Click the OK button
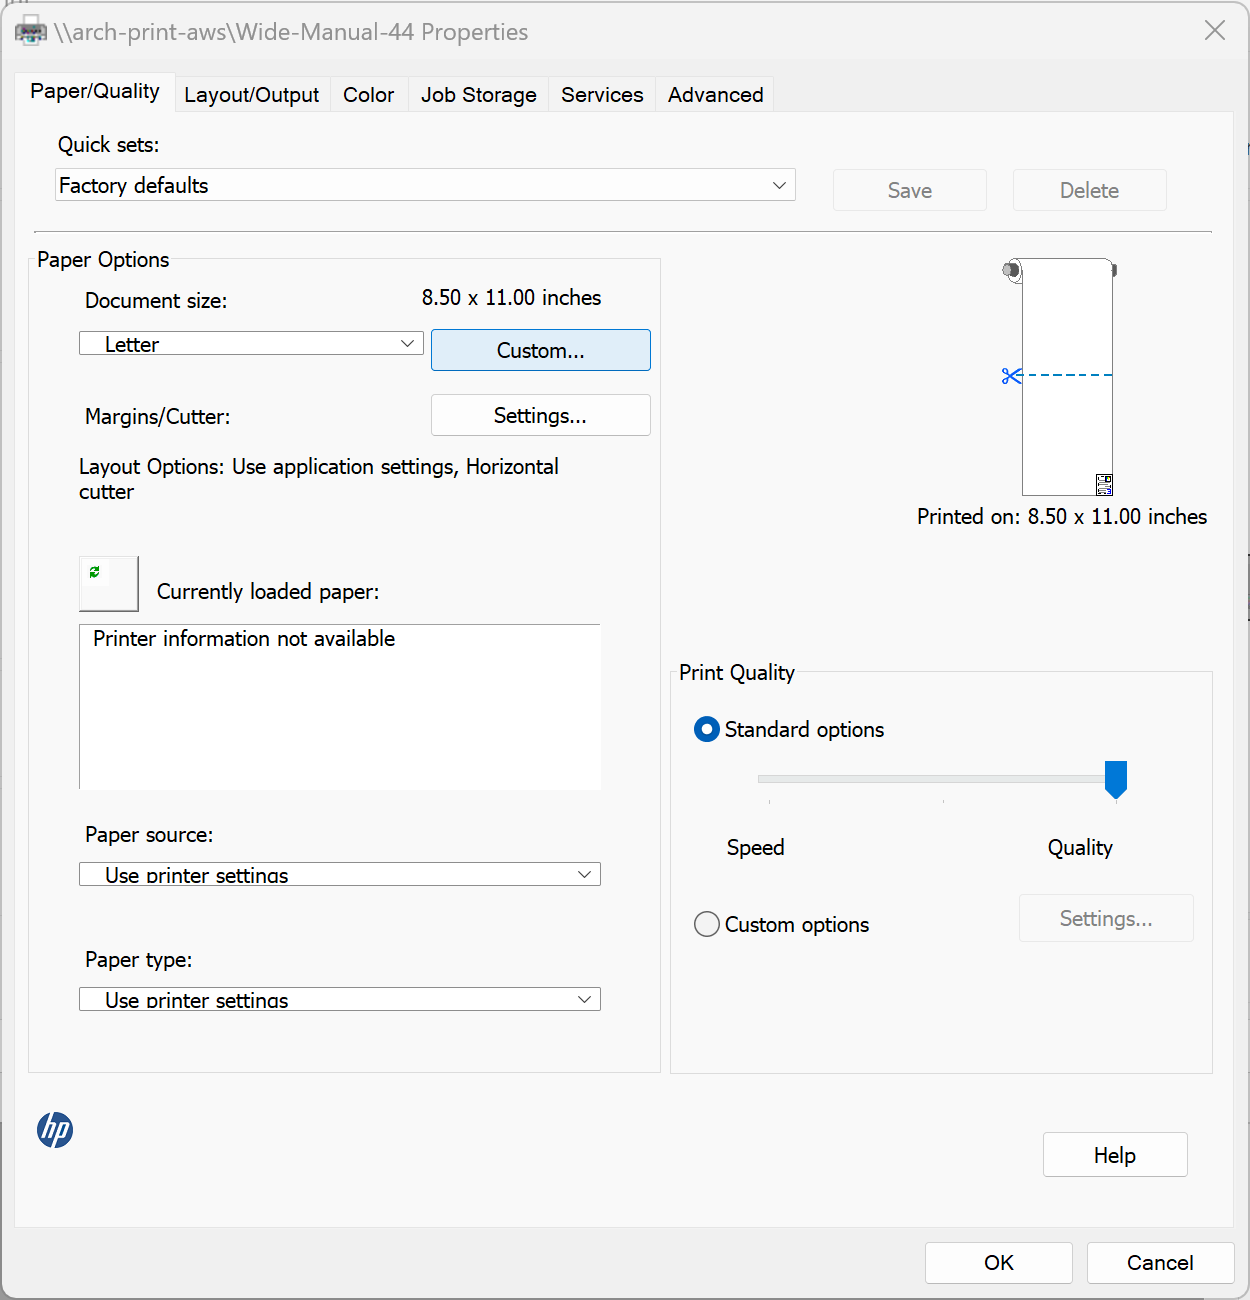 [x=999, y=1263]
